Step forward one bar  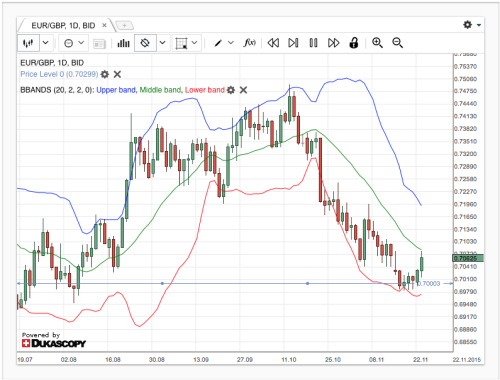(293, 43)
